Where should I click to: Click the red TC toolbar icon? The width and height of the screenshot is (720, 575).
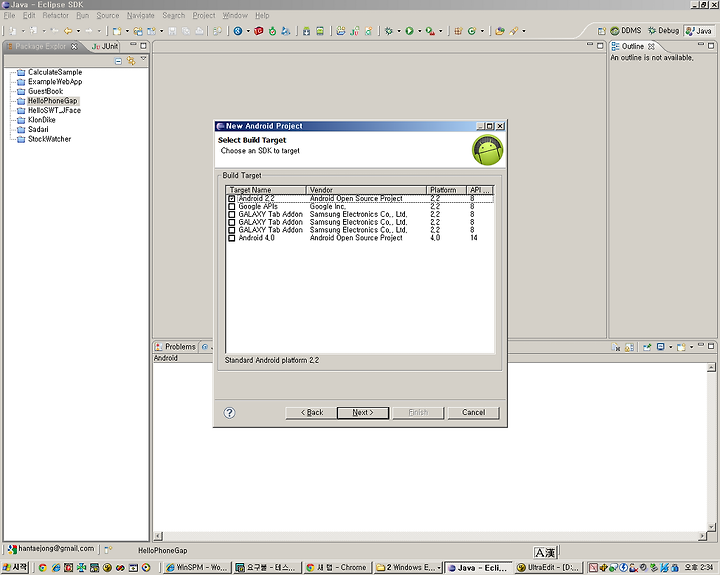click(259, 31)
